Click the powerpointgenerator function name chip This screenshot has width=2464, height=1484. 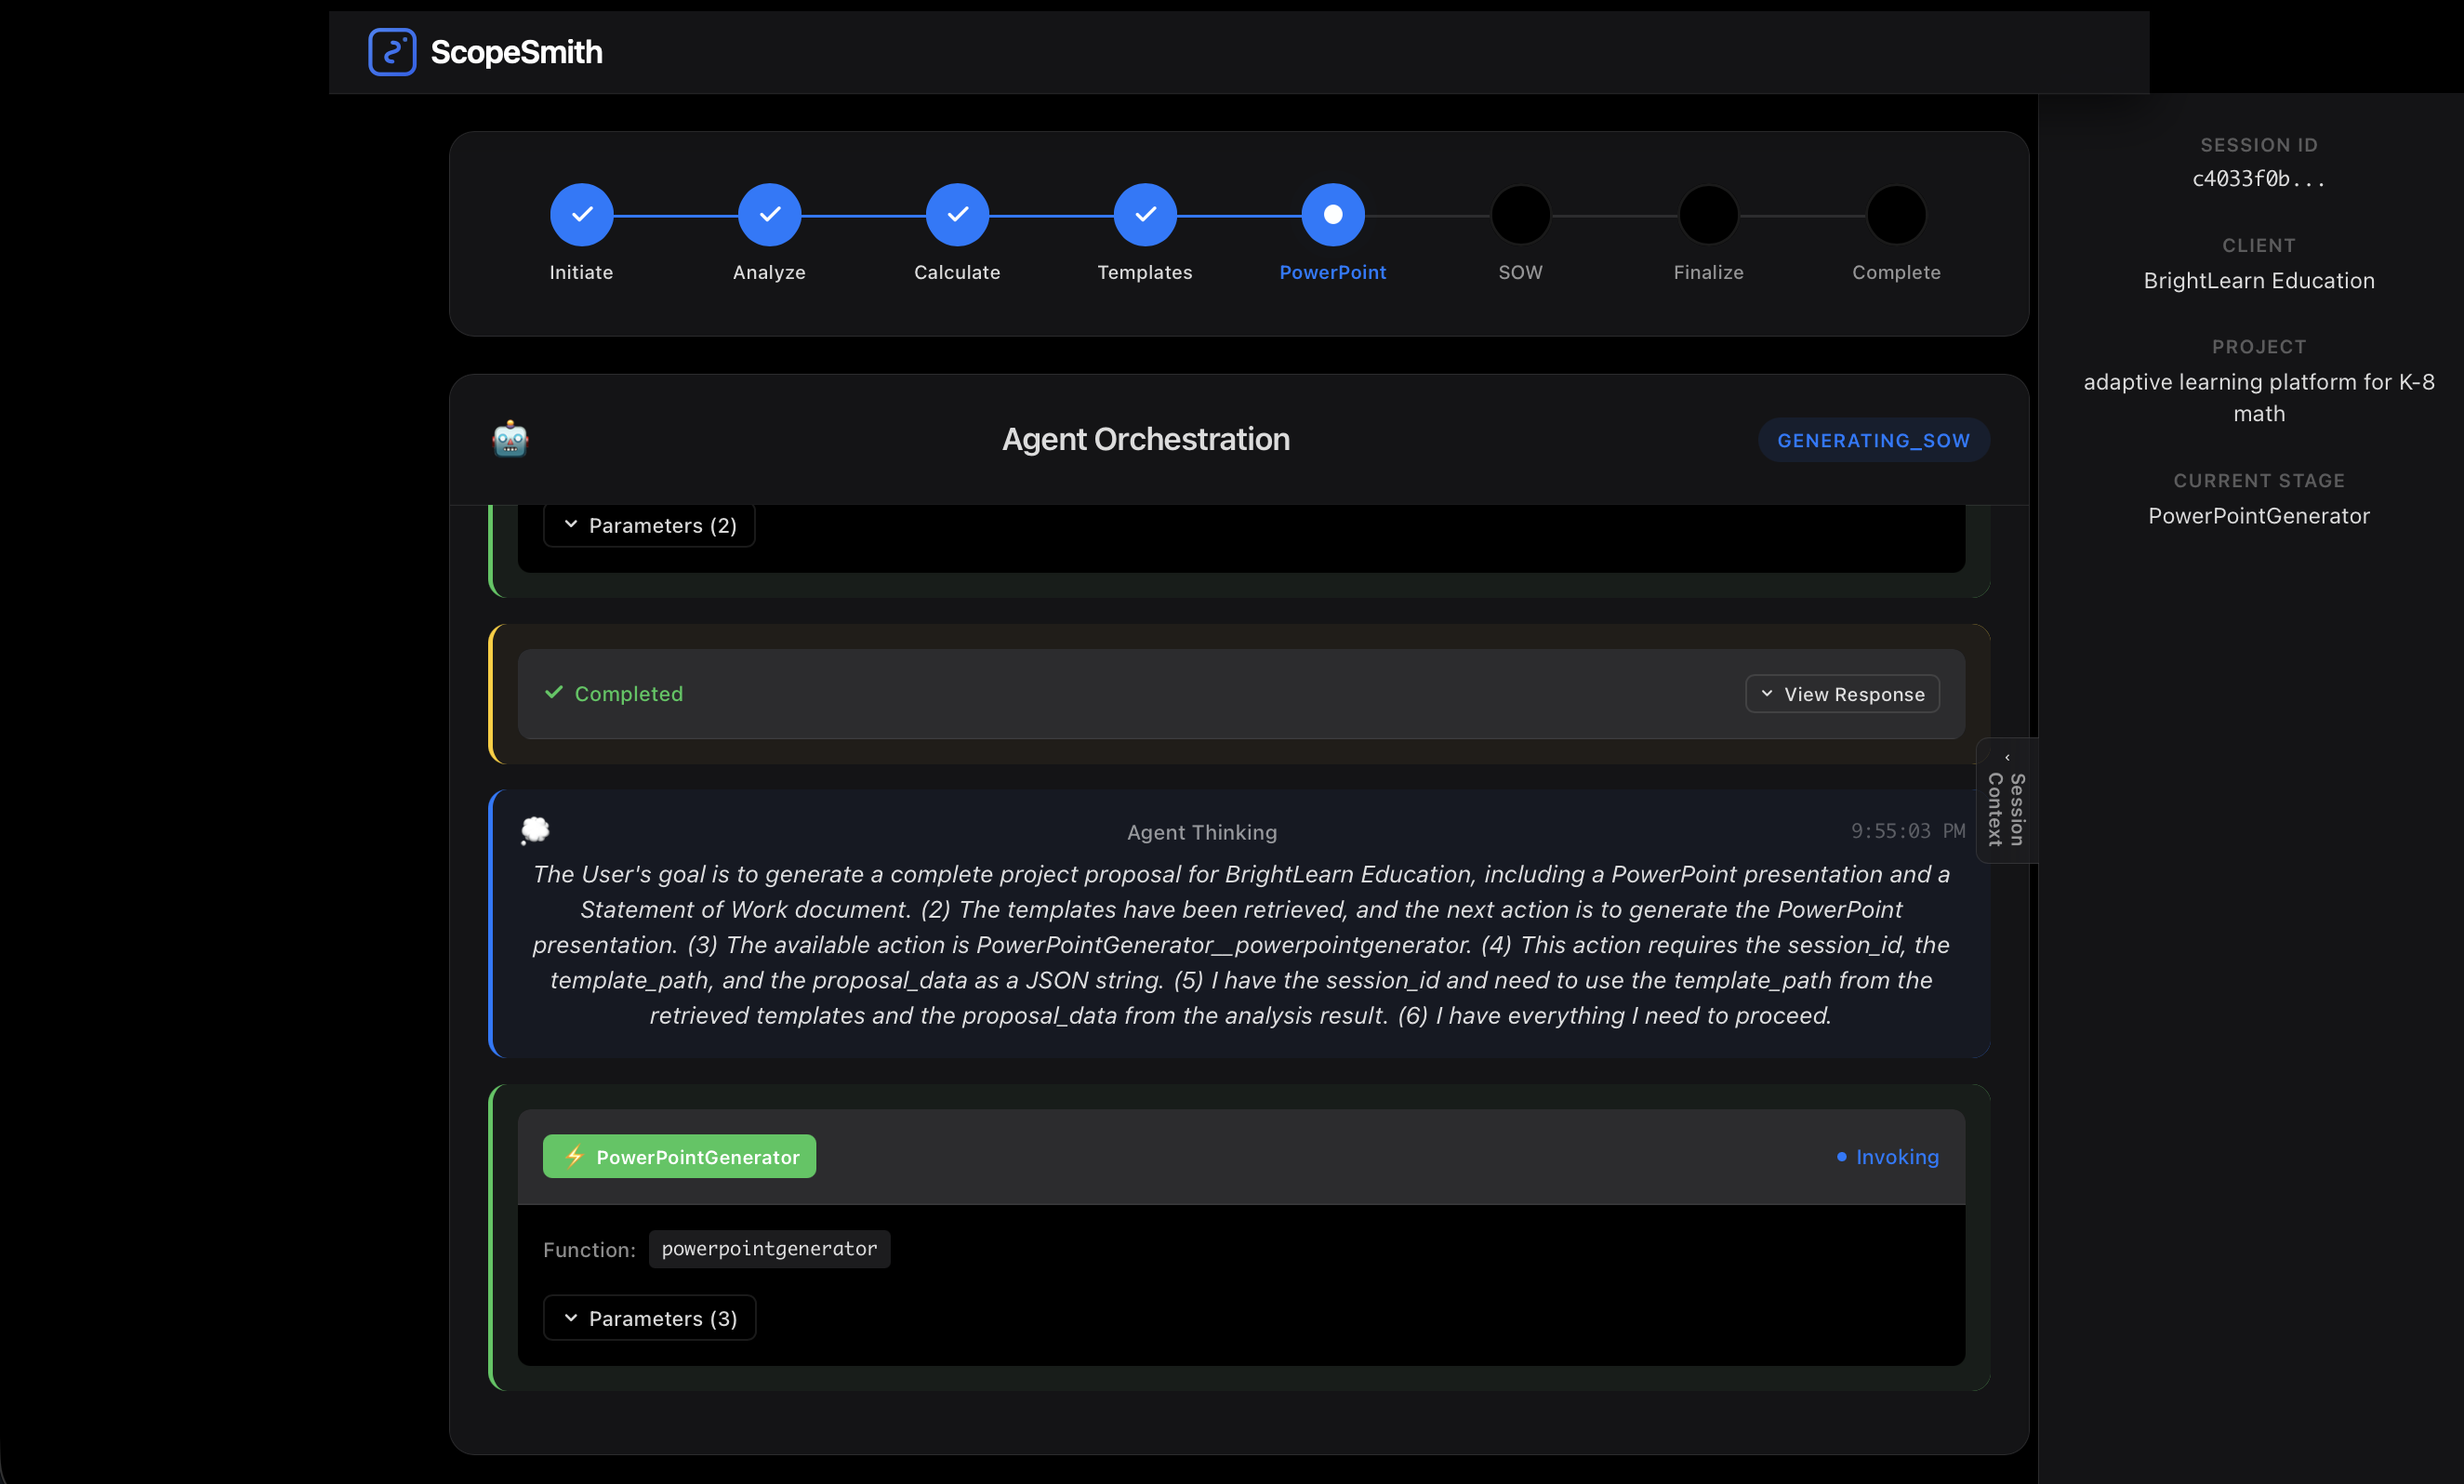pyautogui.click(x=769, y=1249)
